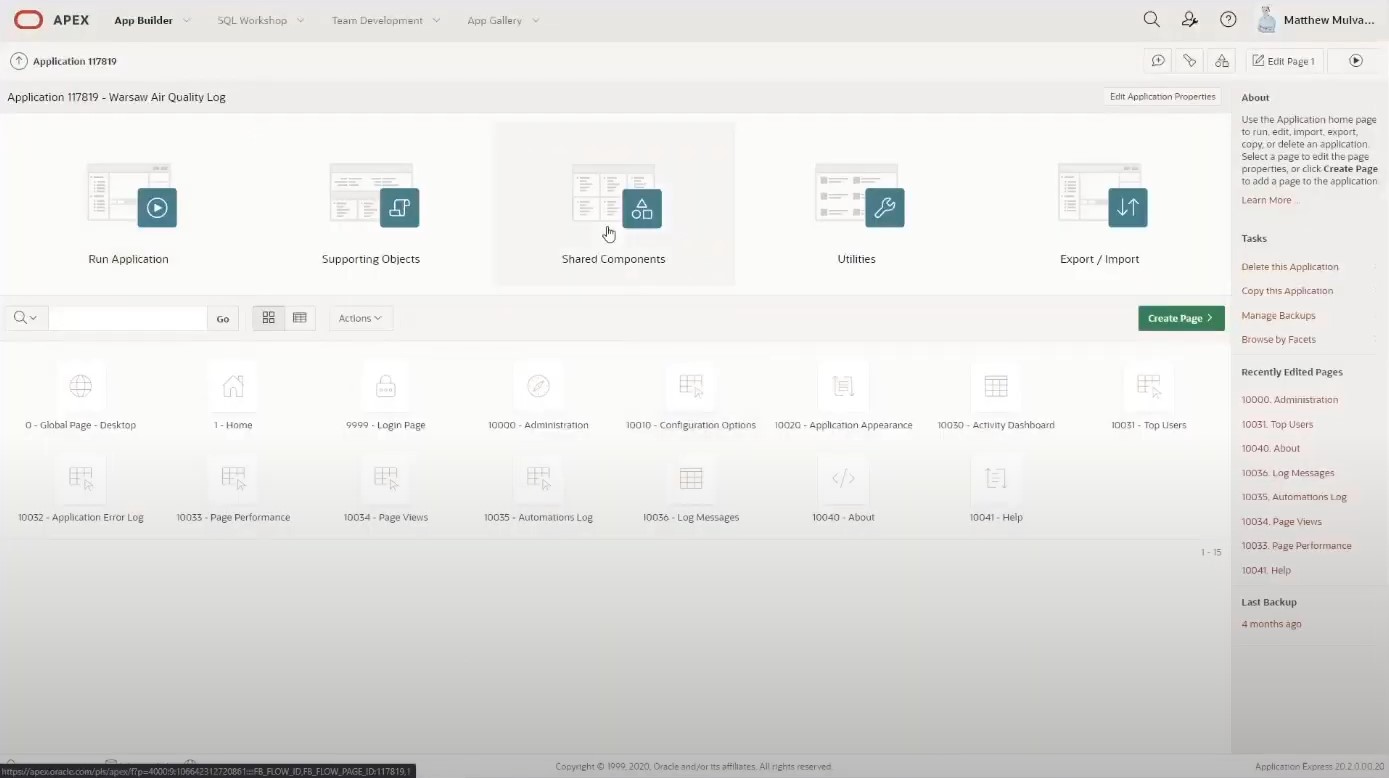Click the 4 months ago backup link
This screenshot has width=1389, height=778.
coord(1271,624)
